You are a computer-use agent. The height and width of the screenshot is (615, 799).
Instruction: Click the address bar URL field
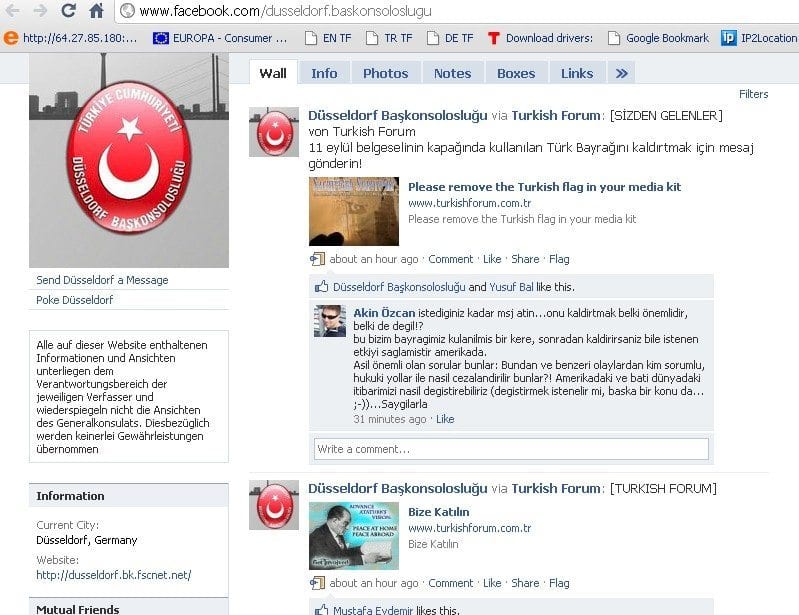click(x=459, y=11)
